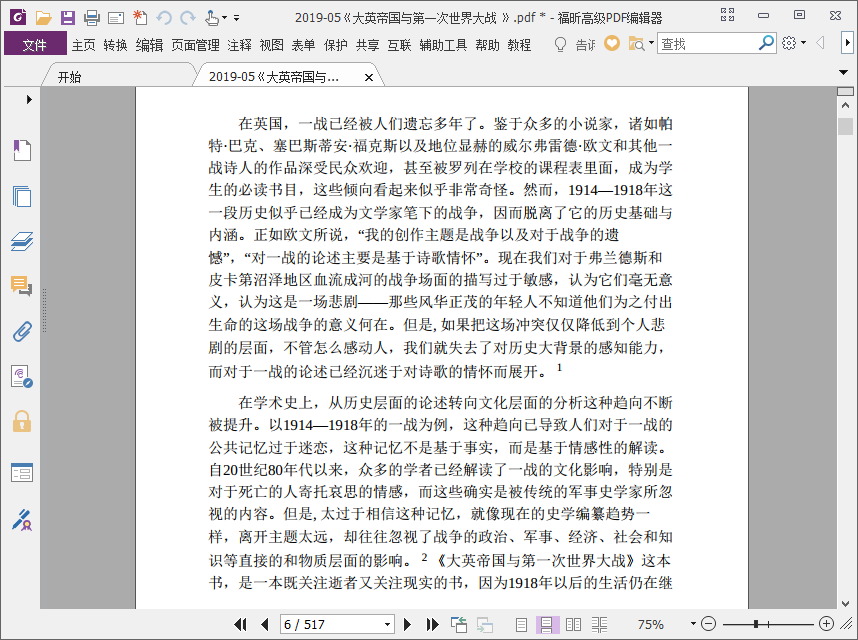858x640 pixels.
Task: Click the light bulb tell-me icon
Action: 560,44
